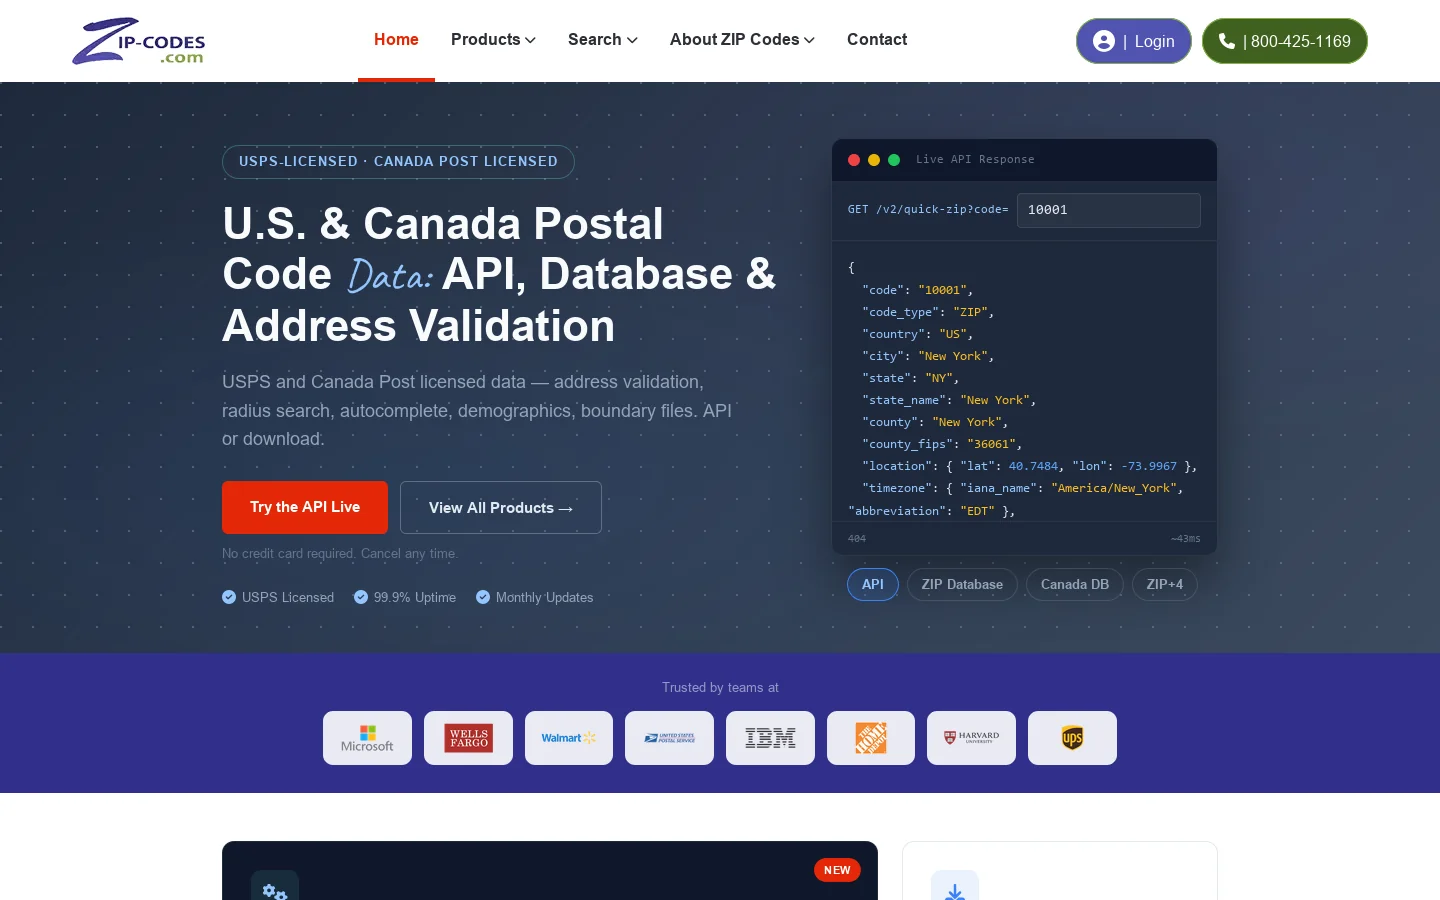Image resolution: width=1440 pixels, height=900 pixels.
Task: Switch to the ZIP Database tab
Action: pyautogui.click(x=962, y=585)
